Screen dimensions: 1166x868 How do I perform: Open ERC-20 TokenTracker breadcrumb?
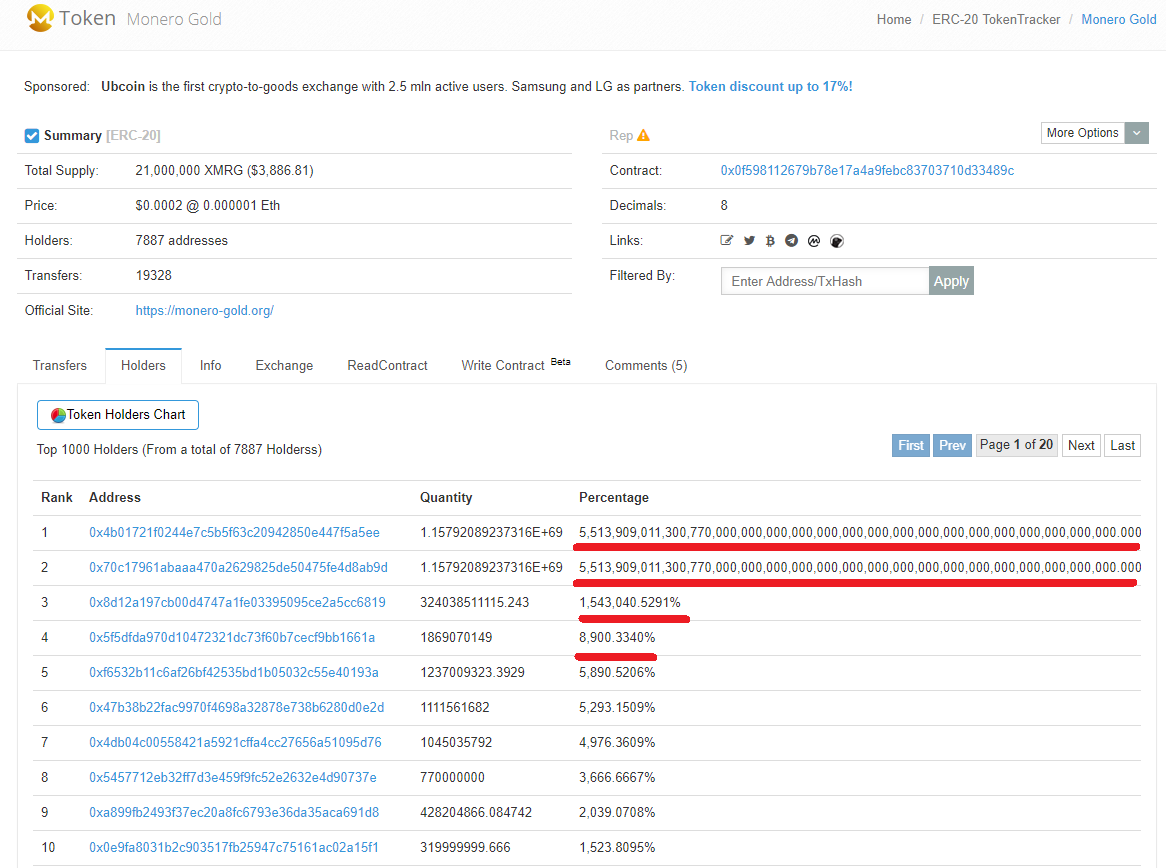click(x=996, y=19)
